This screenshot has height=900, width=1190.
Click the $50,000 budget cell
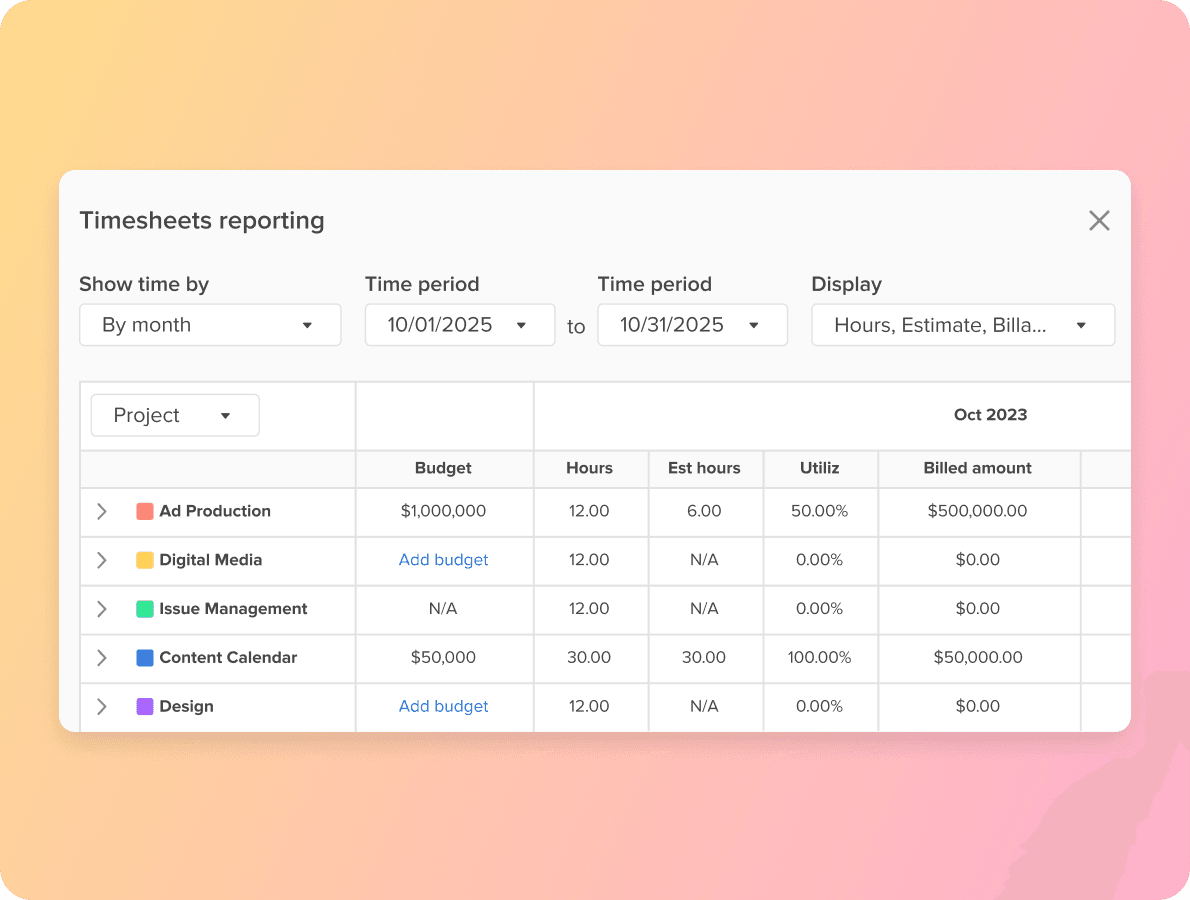(443, 658)
